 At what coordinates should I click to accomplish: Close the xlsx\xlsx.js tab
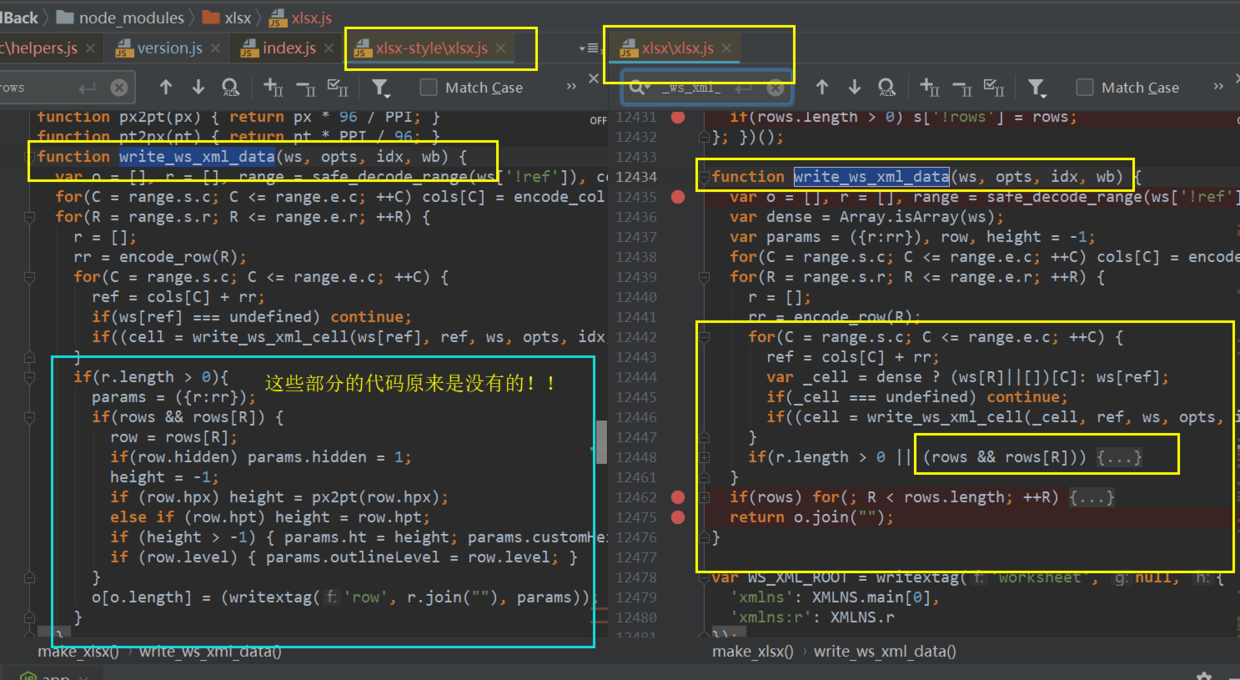coord(727,48)
